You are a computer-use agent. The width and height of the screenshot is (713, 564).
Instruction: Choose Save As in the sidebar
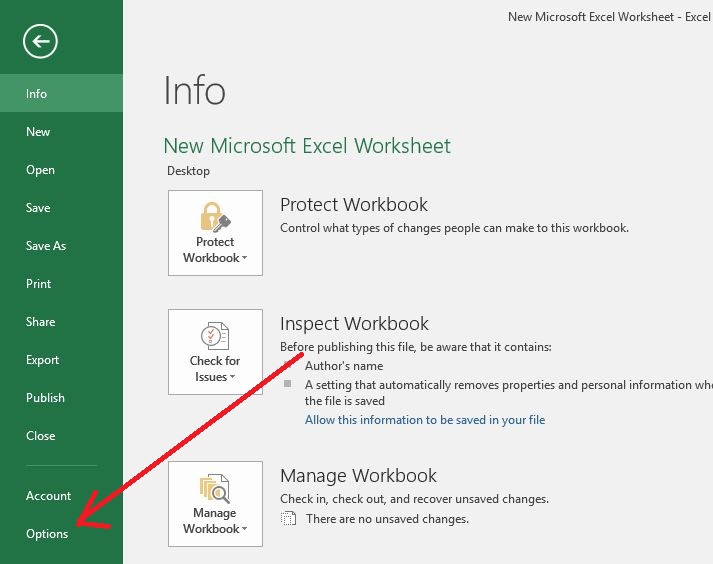pos(61,246)
